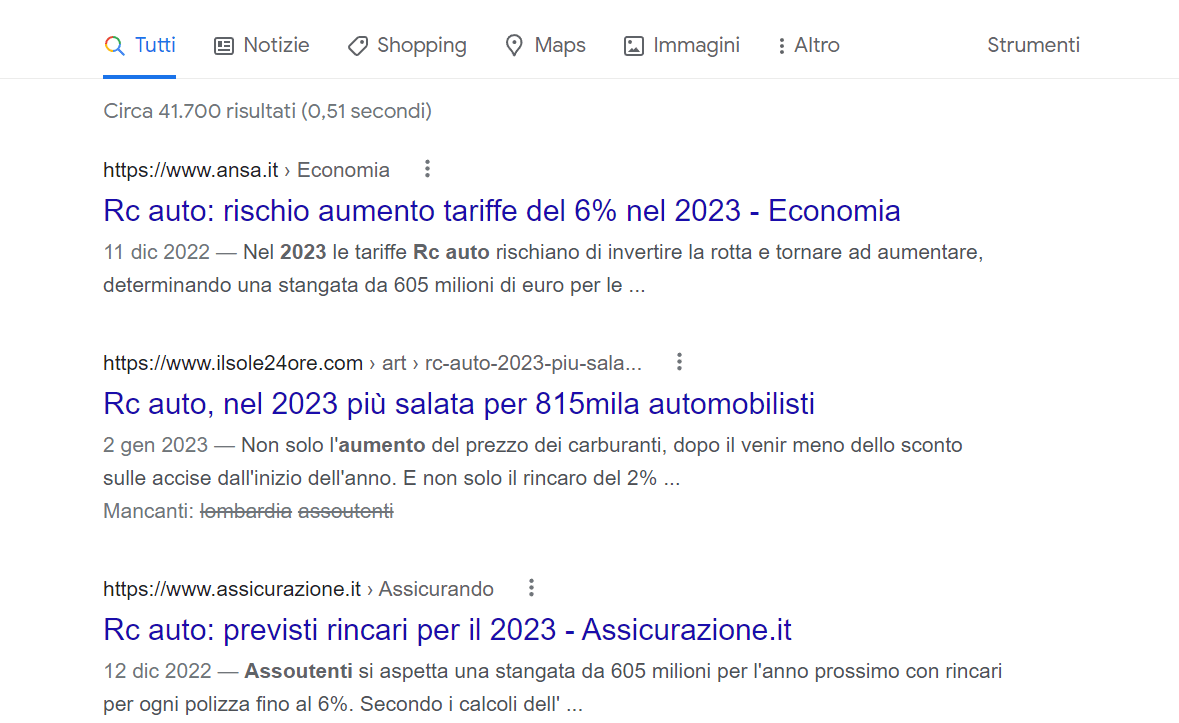This screenshot has height=723, width=1179.
Task: Open options menu for assicurazione.it result
Action: pyautogui.click(x=531, y=588)
